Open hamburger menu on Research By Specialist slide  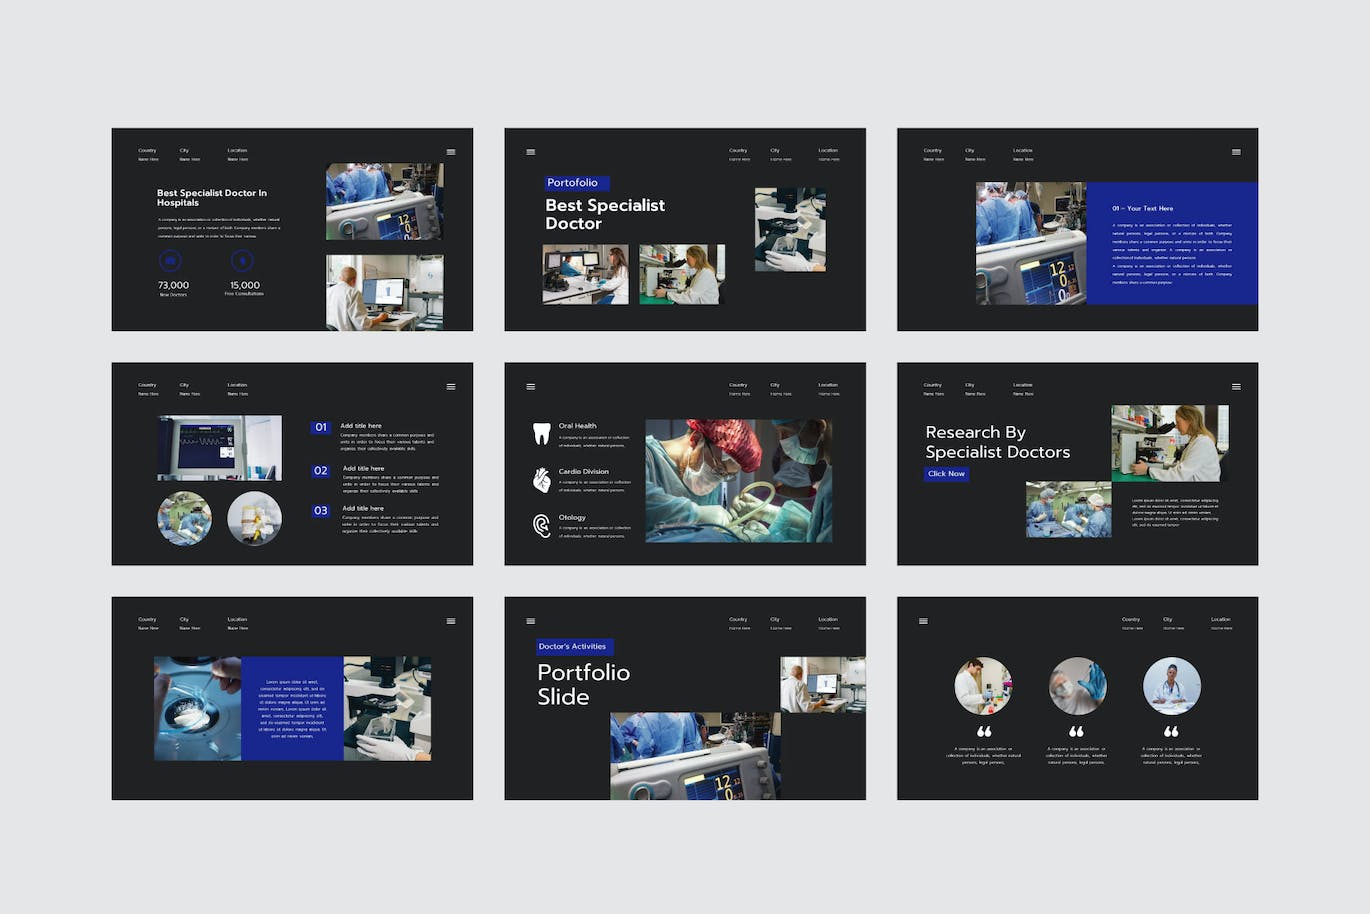1236,386
